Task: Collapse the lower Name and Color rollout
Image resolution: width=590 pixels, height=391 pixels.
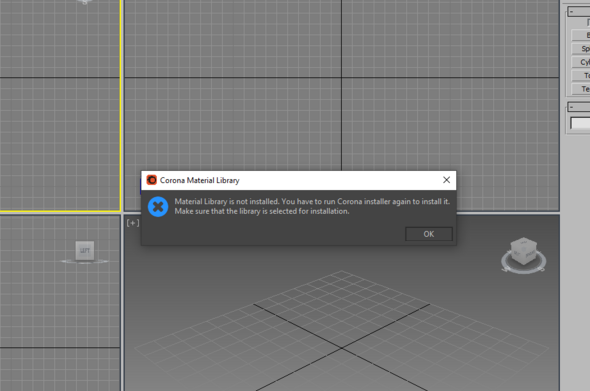Action: point(579,107)
